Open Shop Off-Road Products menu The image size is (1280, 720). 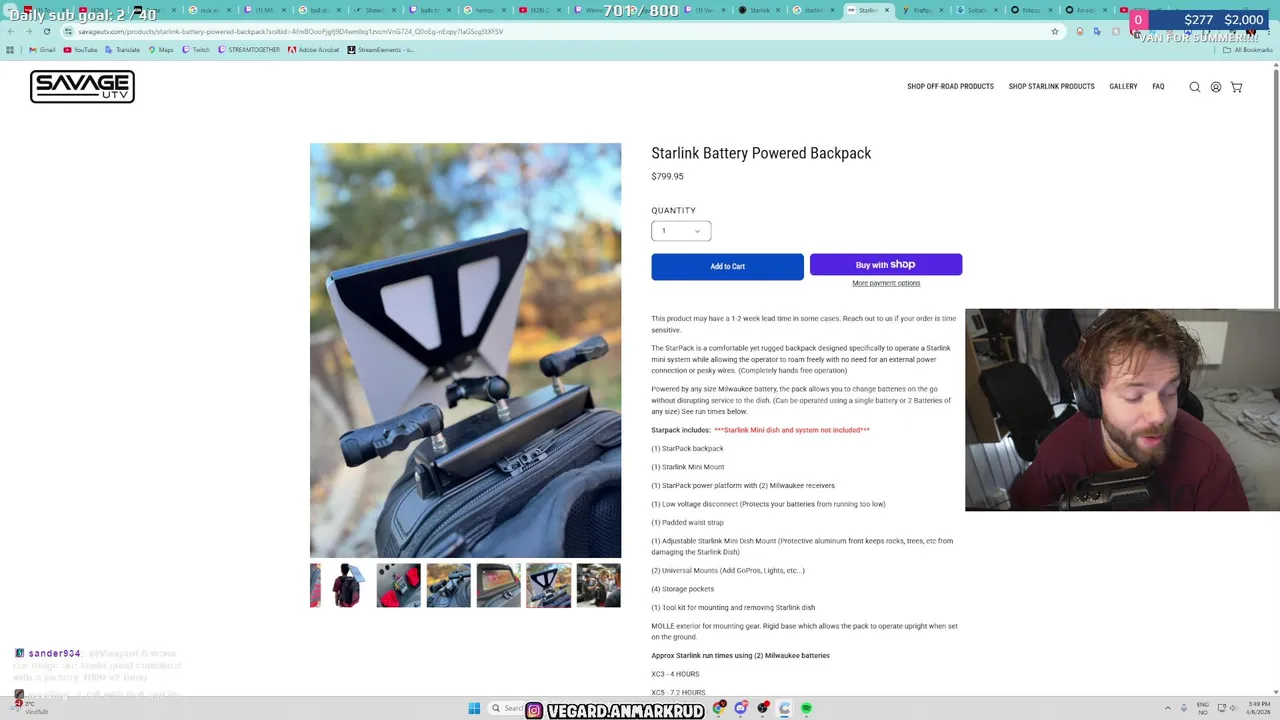950,87
